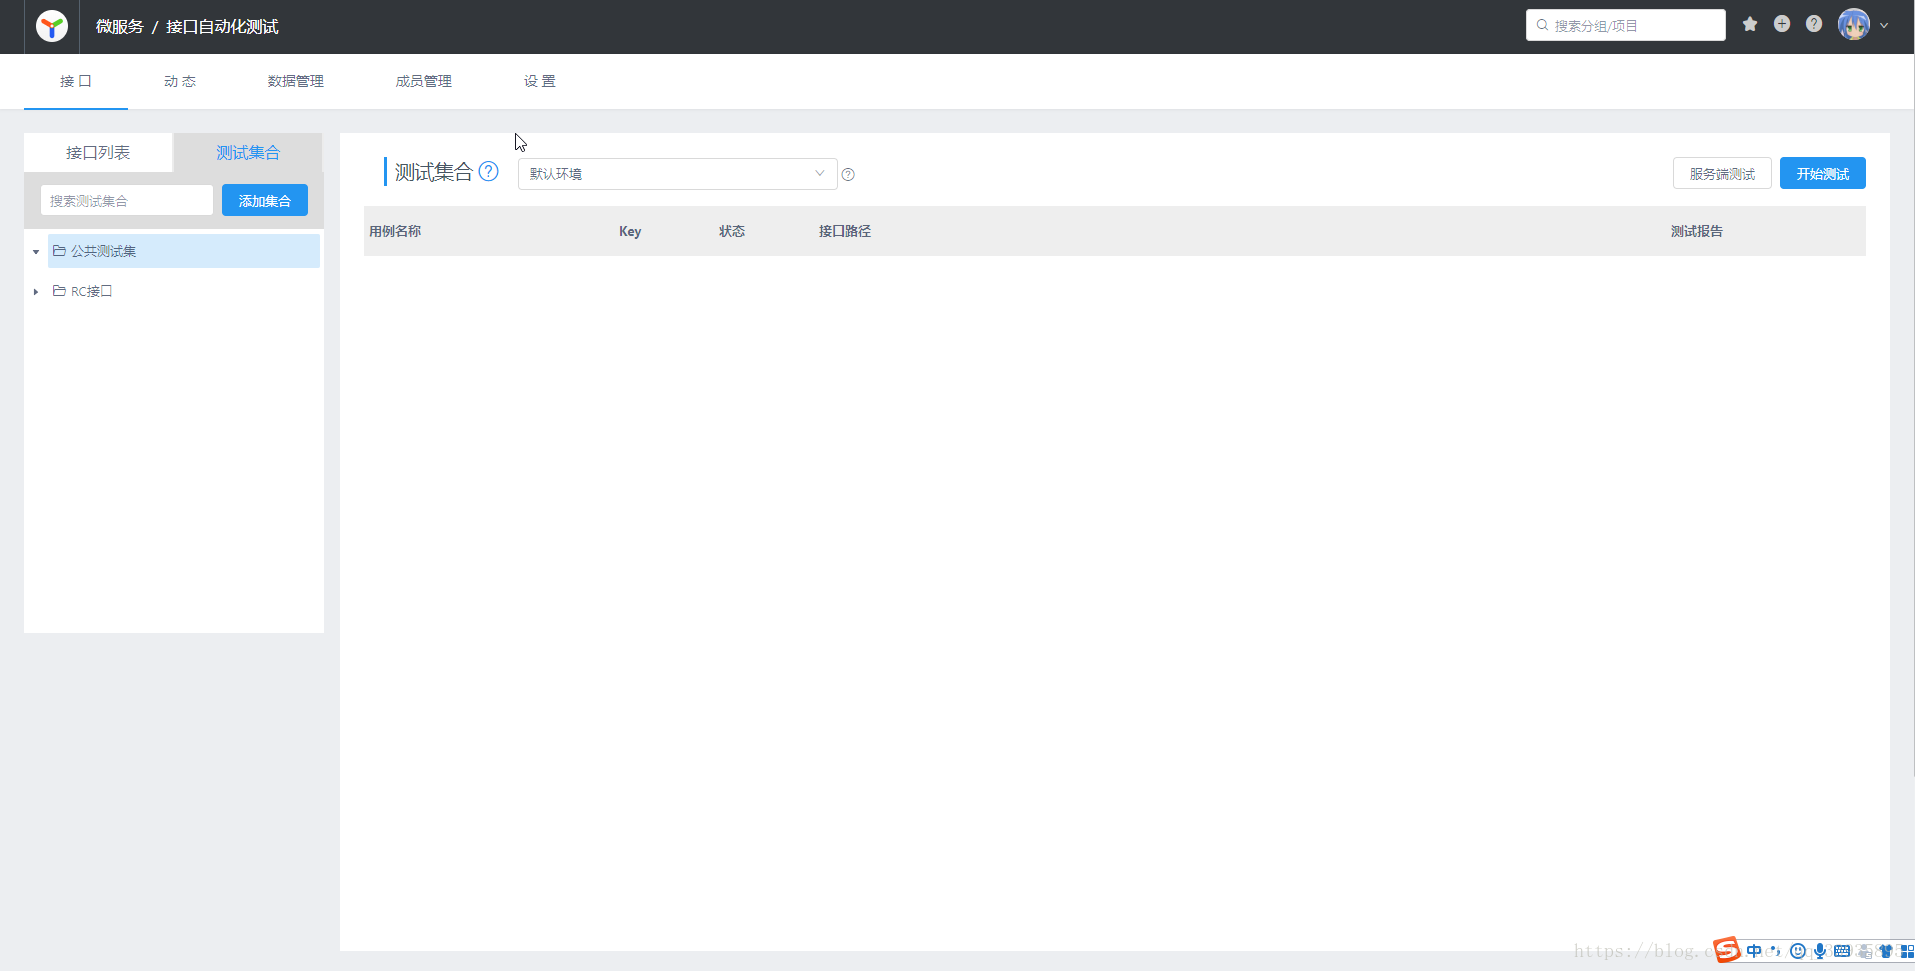Click the 接口路径 column header
This screenshot has width=1915, height=971.
[845, 231]
